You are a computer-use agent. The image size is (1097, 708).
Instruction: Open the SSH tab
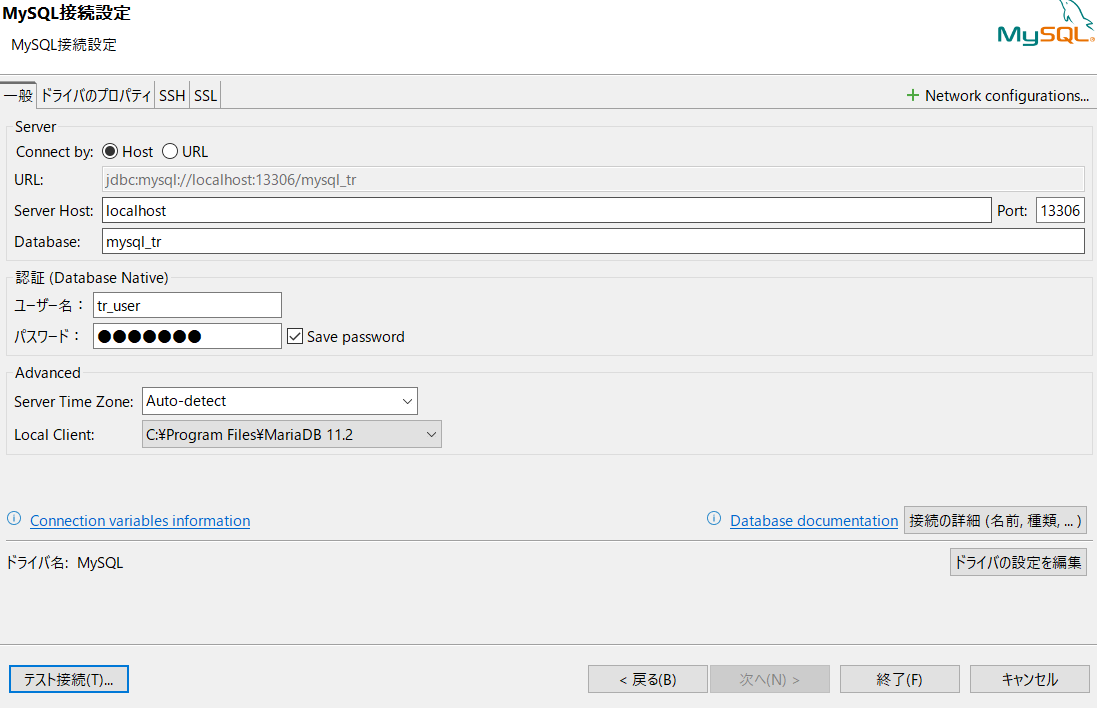pos(172,95)
